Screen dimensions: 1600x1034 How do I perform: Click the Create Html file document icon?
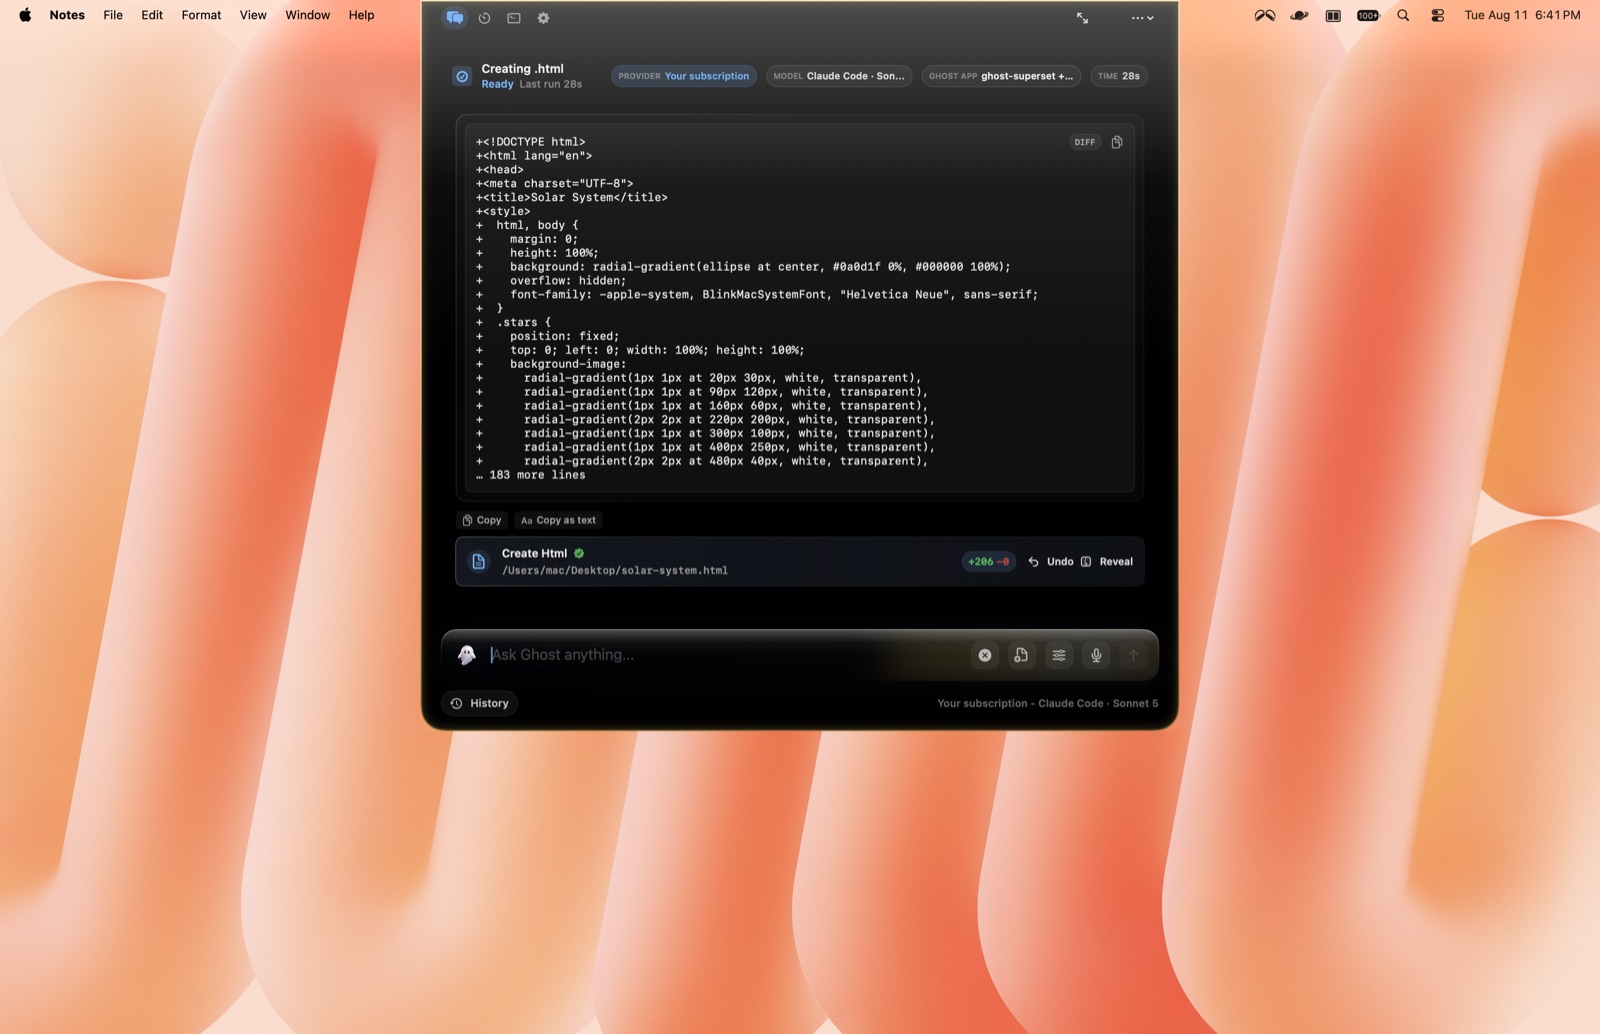(479, 562)
